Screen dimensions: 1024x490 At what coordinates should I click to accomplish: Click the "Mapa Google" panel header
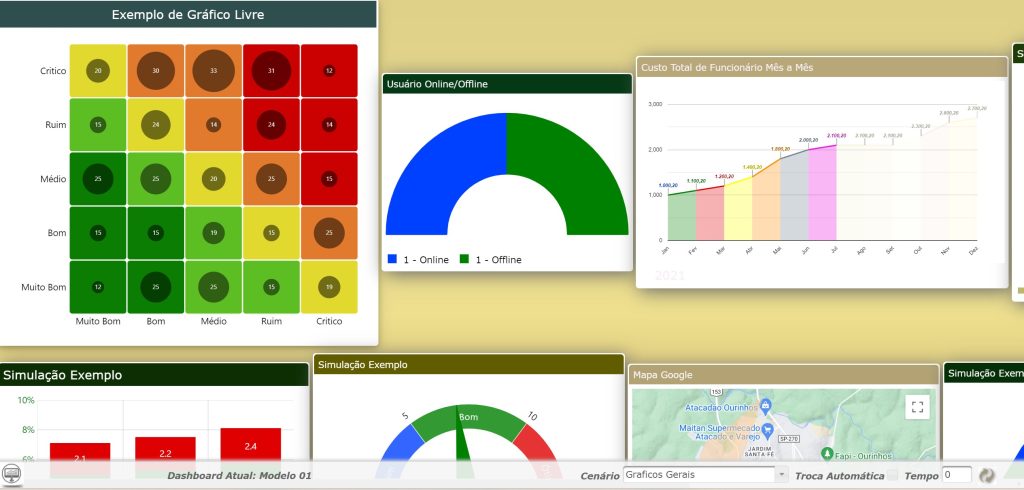[x=784, y=374]
